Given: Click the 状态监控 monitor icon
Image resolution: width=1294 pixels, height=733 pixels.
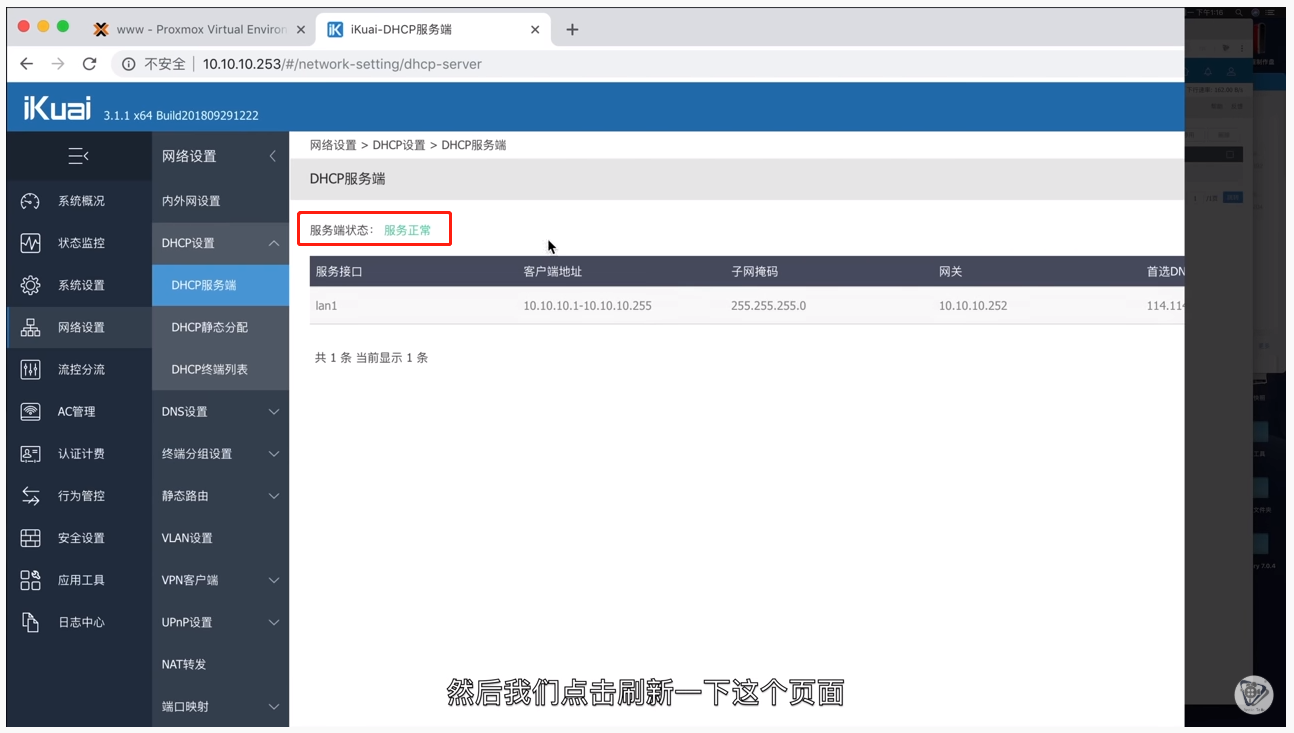Looking at the screenshot, I should coord(30,243).
